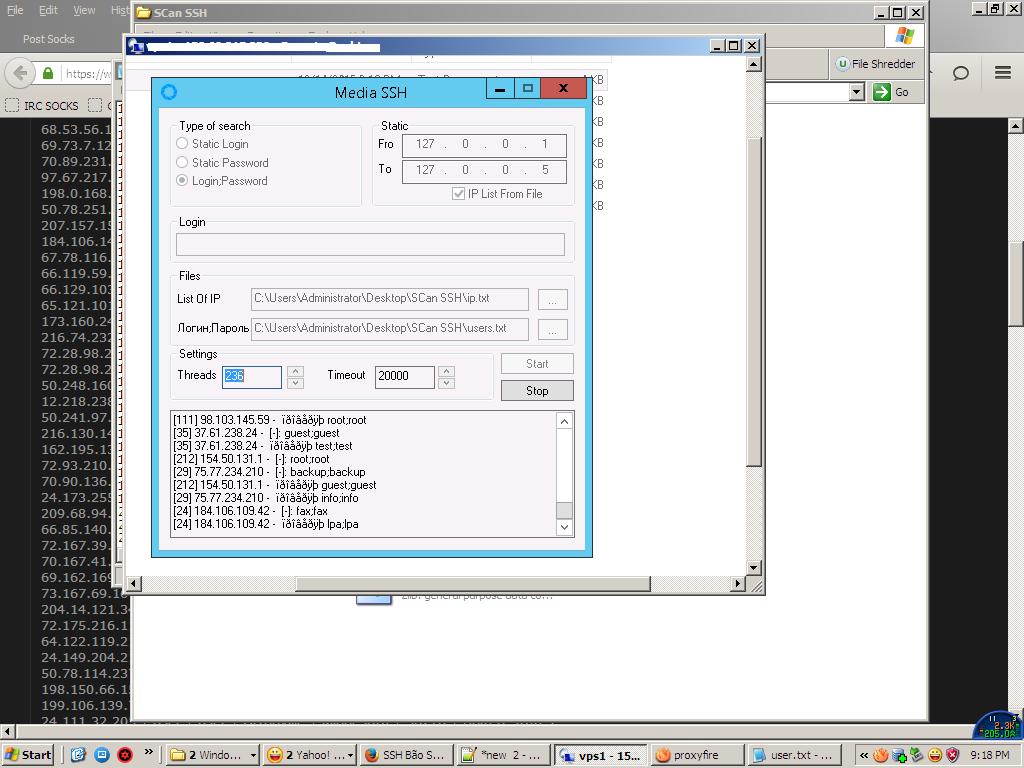The image size is (1024, 768).
Task: Click log line 98.103.145.59 root;root
Action: tap(270, 420)
